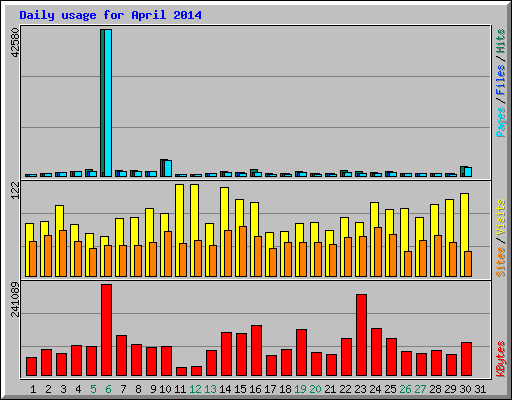Click green weekend day label 5
Screen dimensions: 512x400
pos(93,389)
